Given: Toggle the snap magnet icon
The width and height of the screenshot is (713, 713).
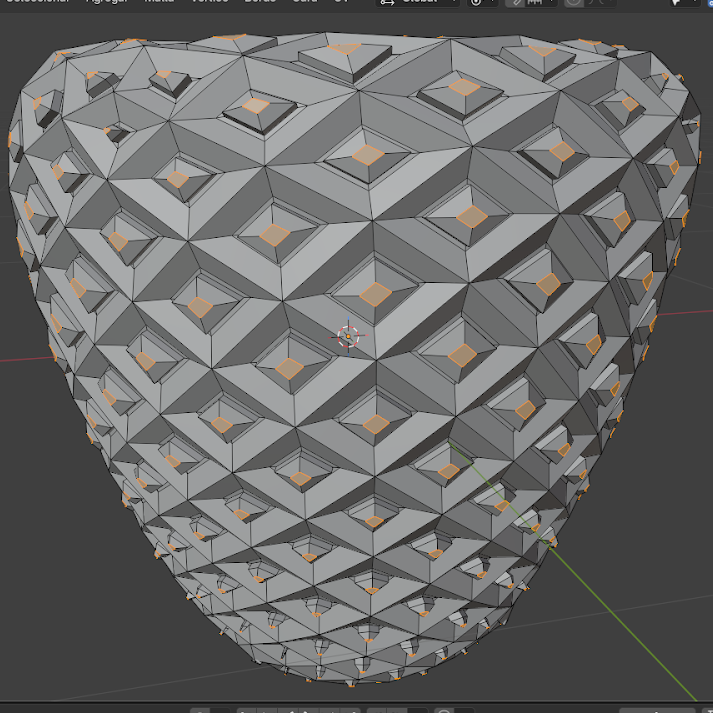Looking at the screenshot, I should pyautogui.click(x=517, y=2).
